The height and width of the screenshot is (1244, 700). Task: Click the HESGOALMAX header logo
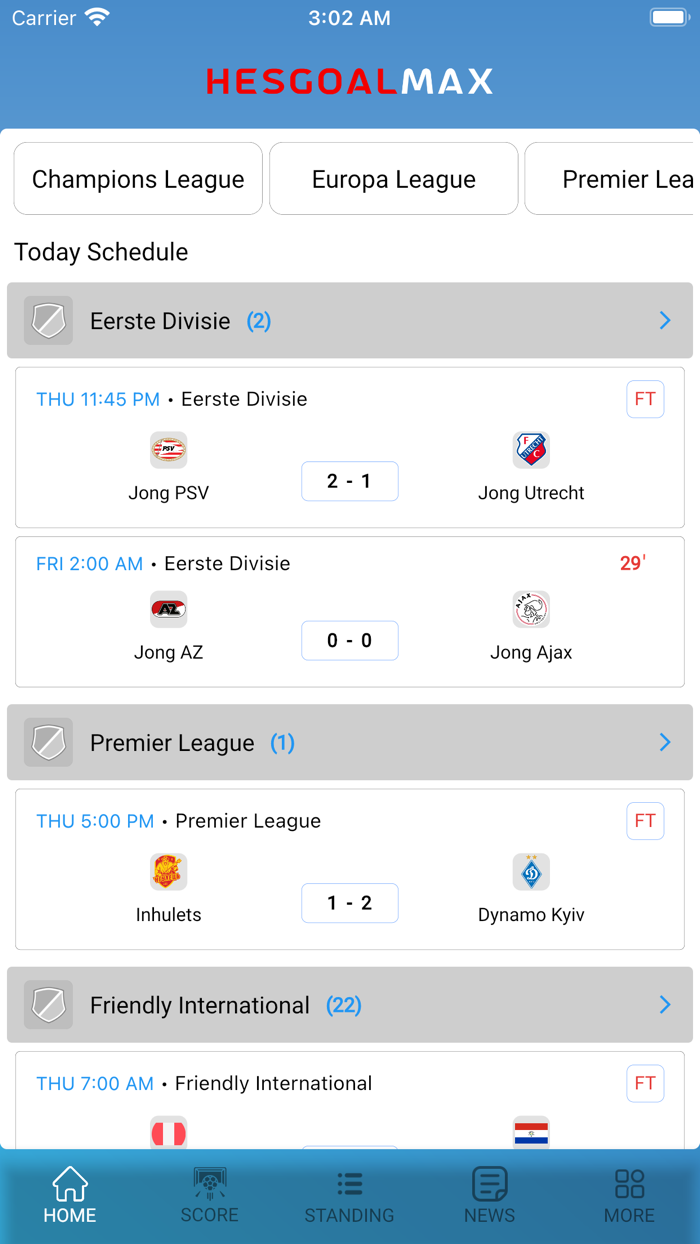[x=349, y=82]
